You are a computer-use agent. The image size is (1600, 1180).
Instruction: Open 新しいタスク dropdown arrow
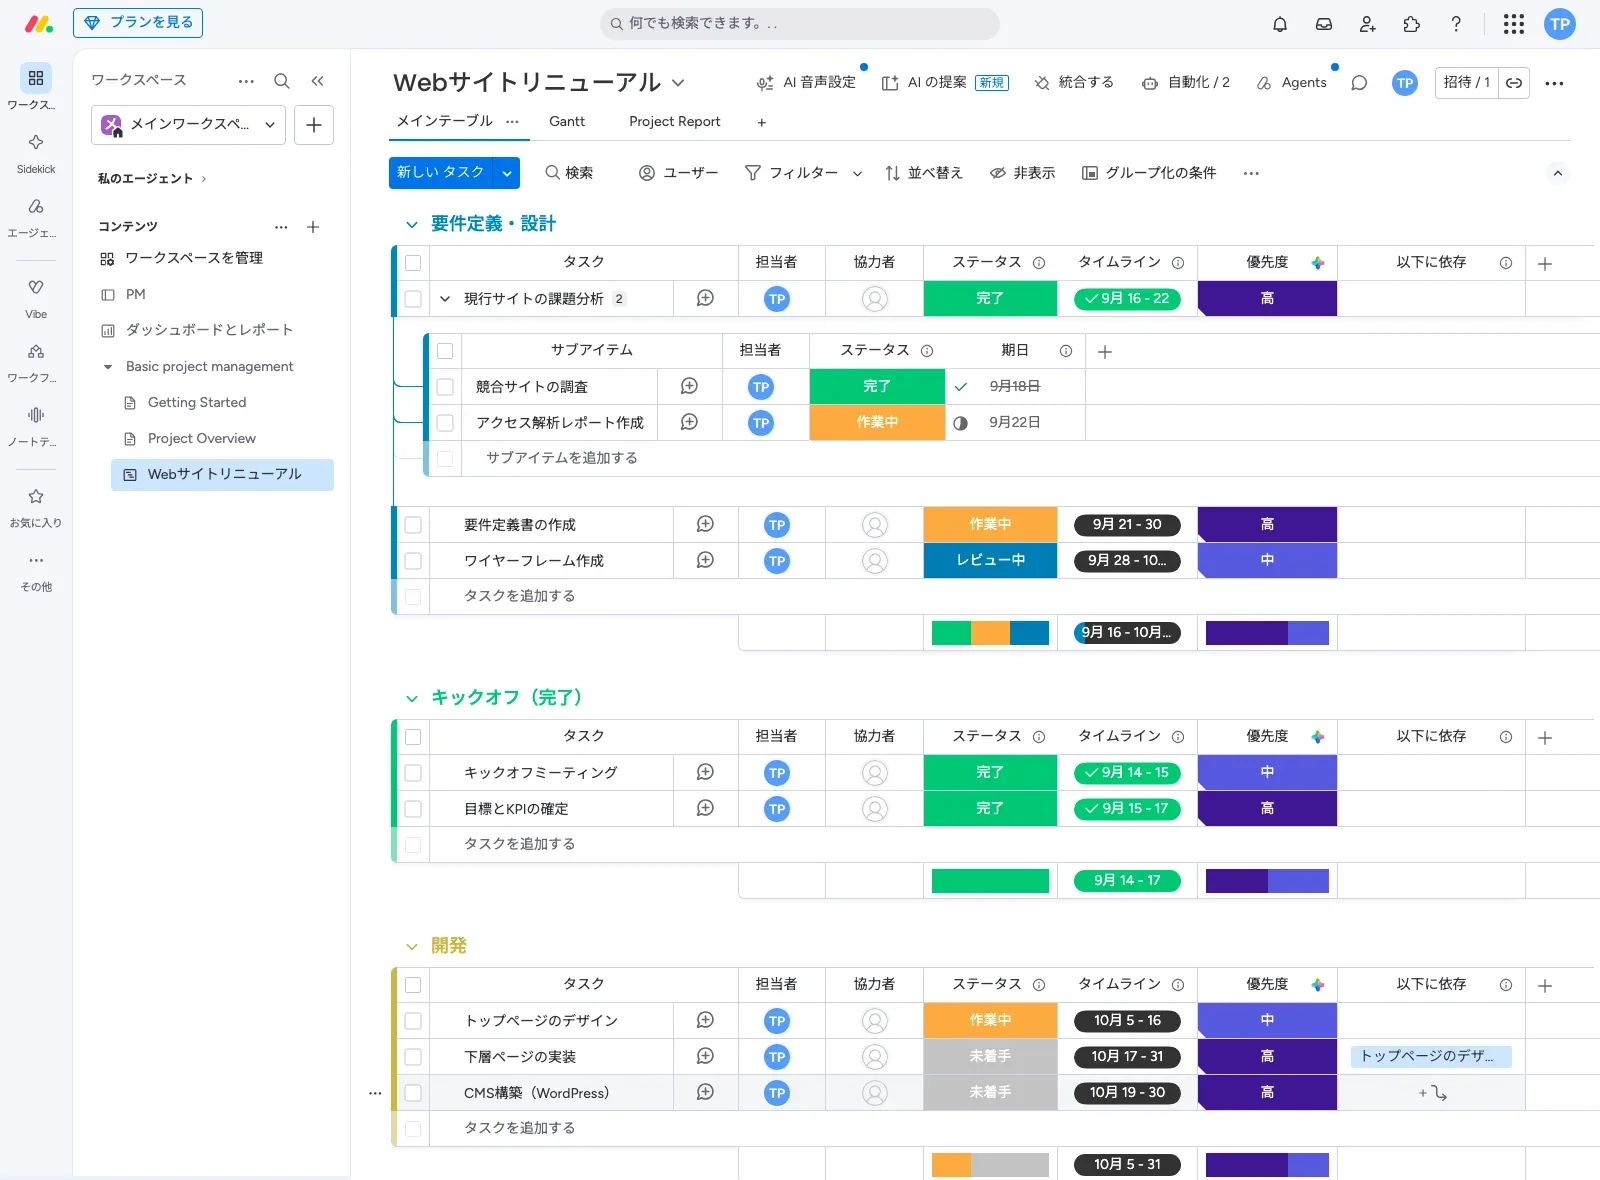point(507,173)
